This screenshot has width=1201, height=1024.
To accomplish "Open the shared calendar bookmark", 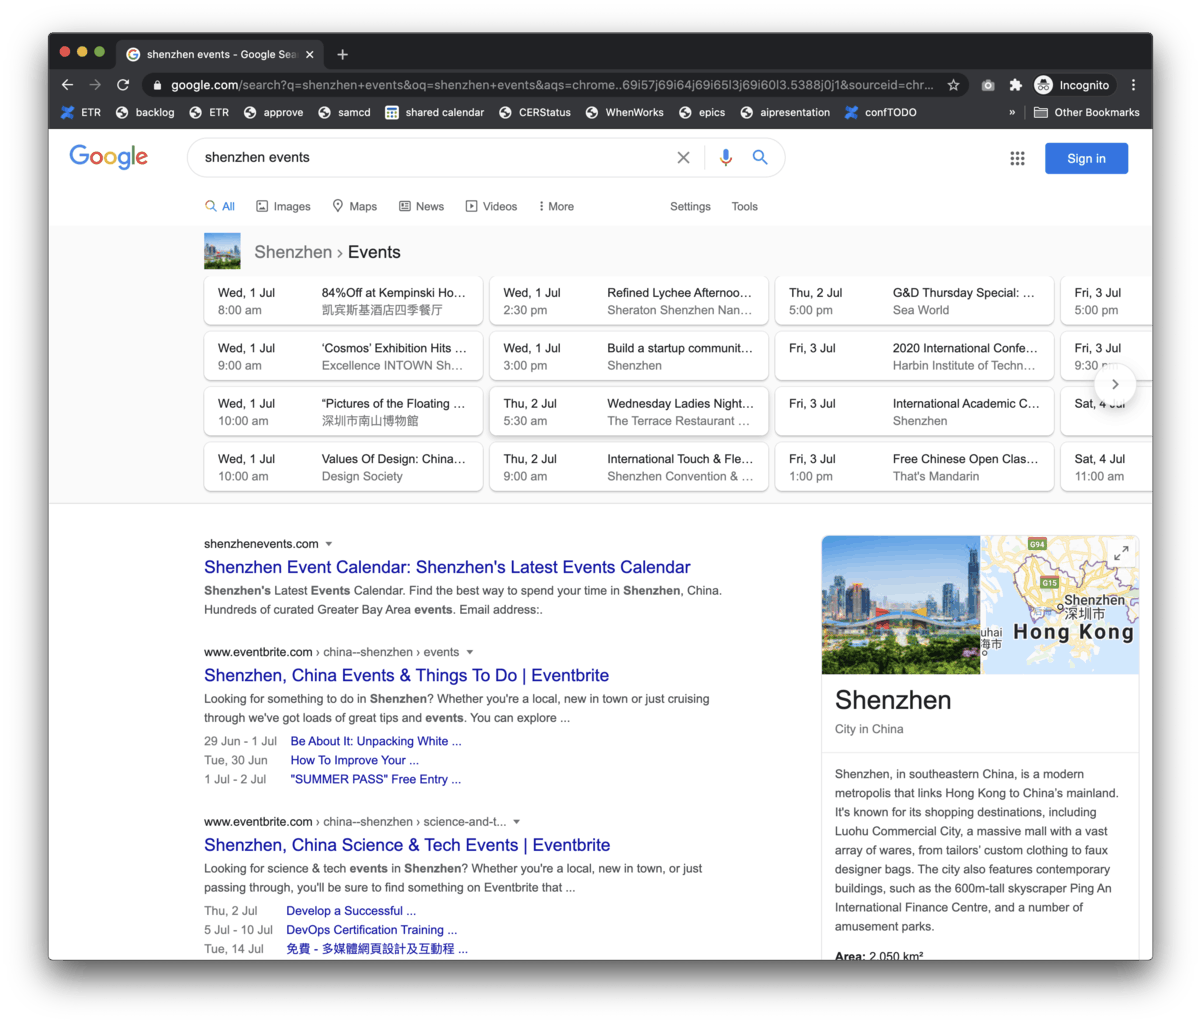I will [434, 112].
